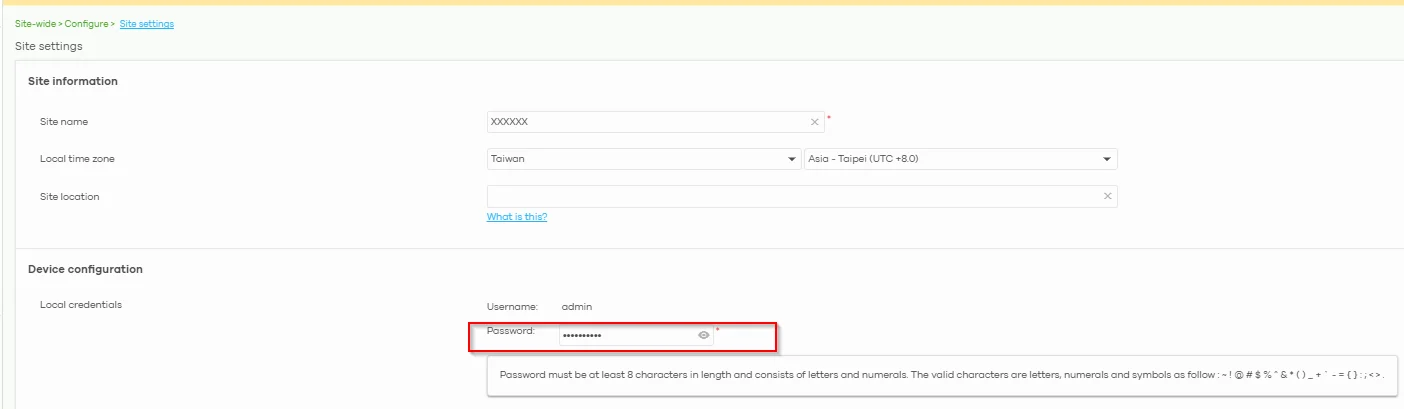
Task: Select the Device configuration section header
Action: point(85,269)
